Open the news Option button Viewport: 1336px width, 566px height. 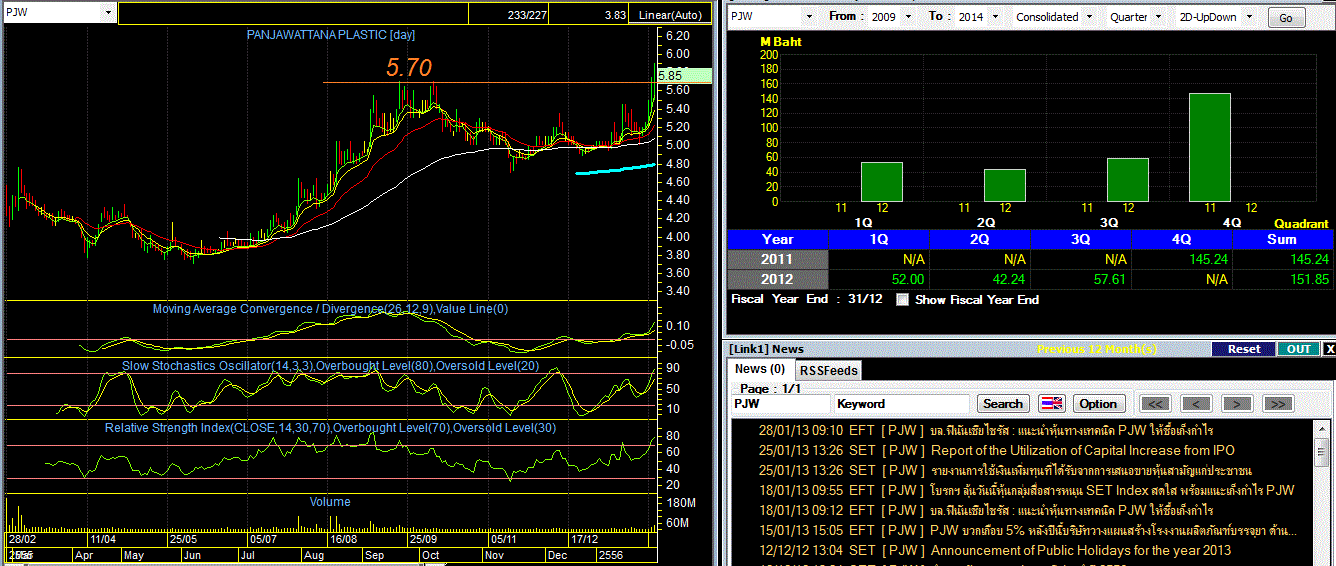tap(1098, 404)
